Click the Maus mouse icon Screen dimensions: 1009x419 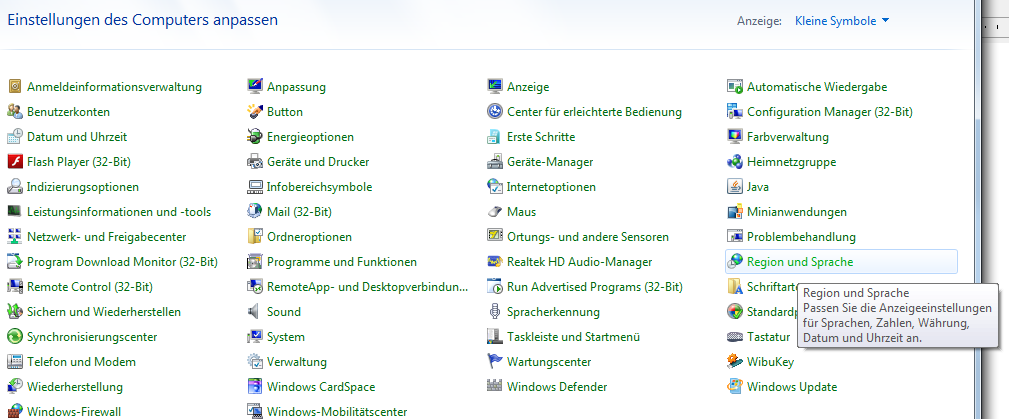point(495,212)
